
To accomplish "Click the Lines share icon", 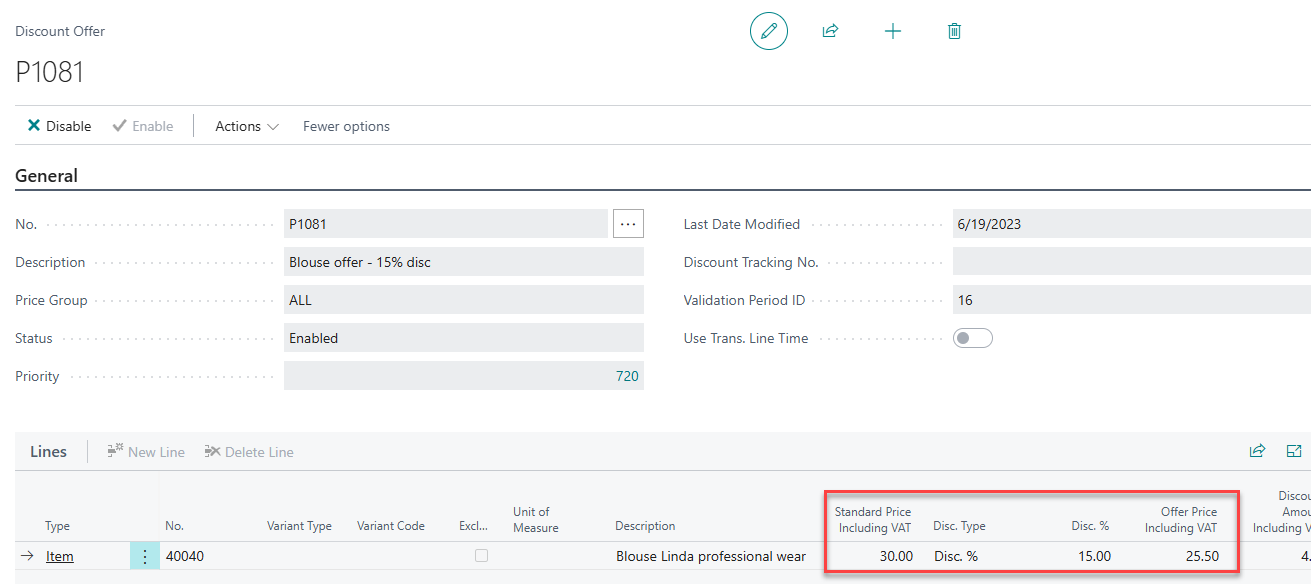I will pyautogui.click(x=1257, y=451).
